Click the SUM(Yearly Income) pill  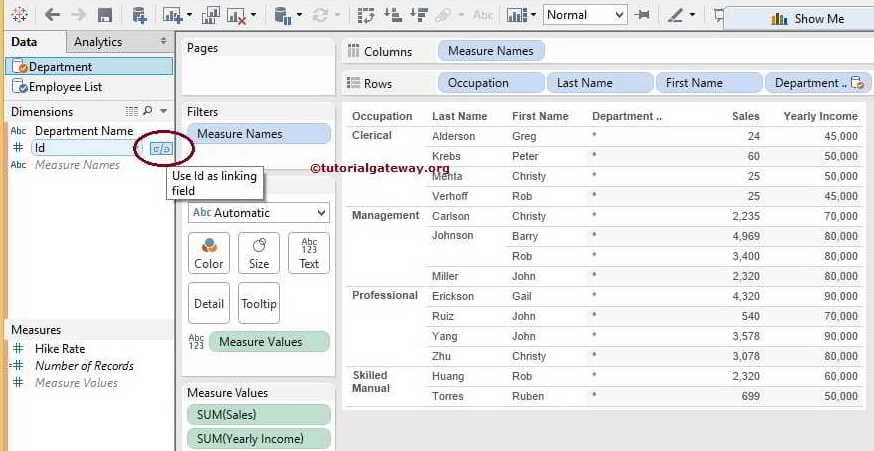pyautogui.click(x=259, y=439)
